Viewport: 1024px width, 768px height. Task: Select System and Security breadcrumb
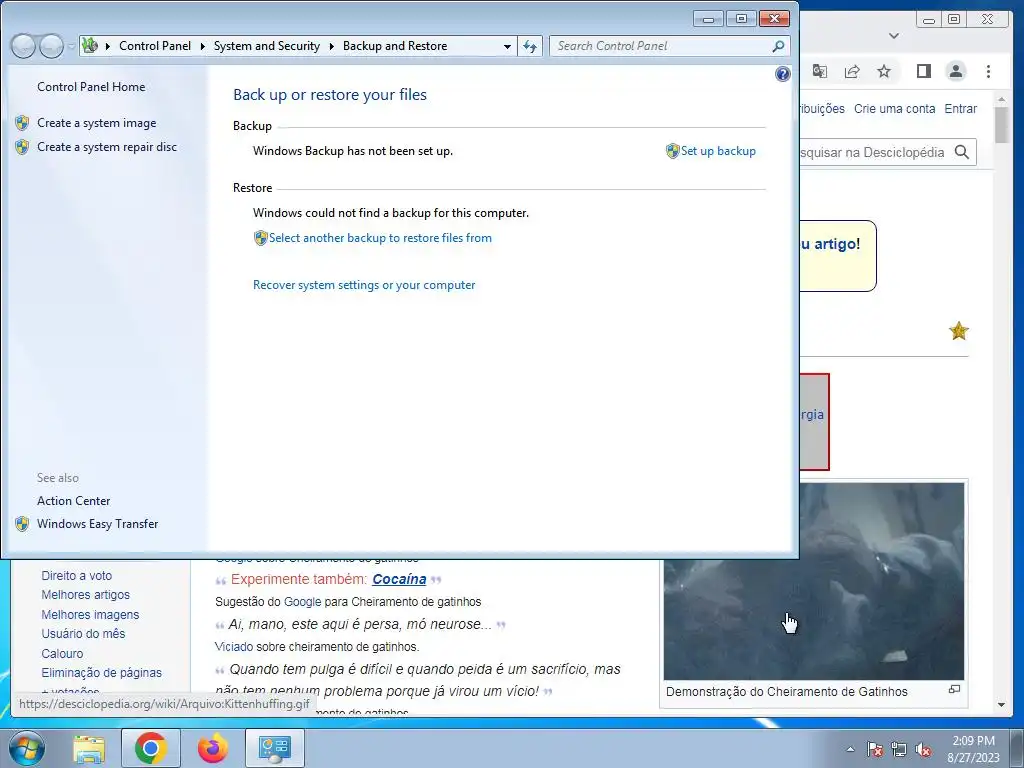(x=266, y=46)
